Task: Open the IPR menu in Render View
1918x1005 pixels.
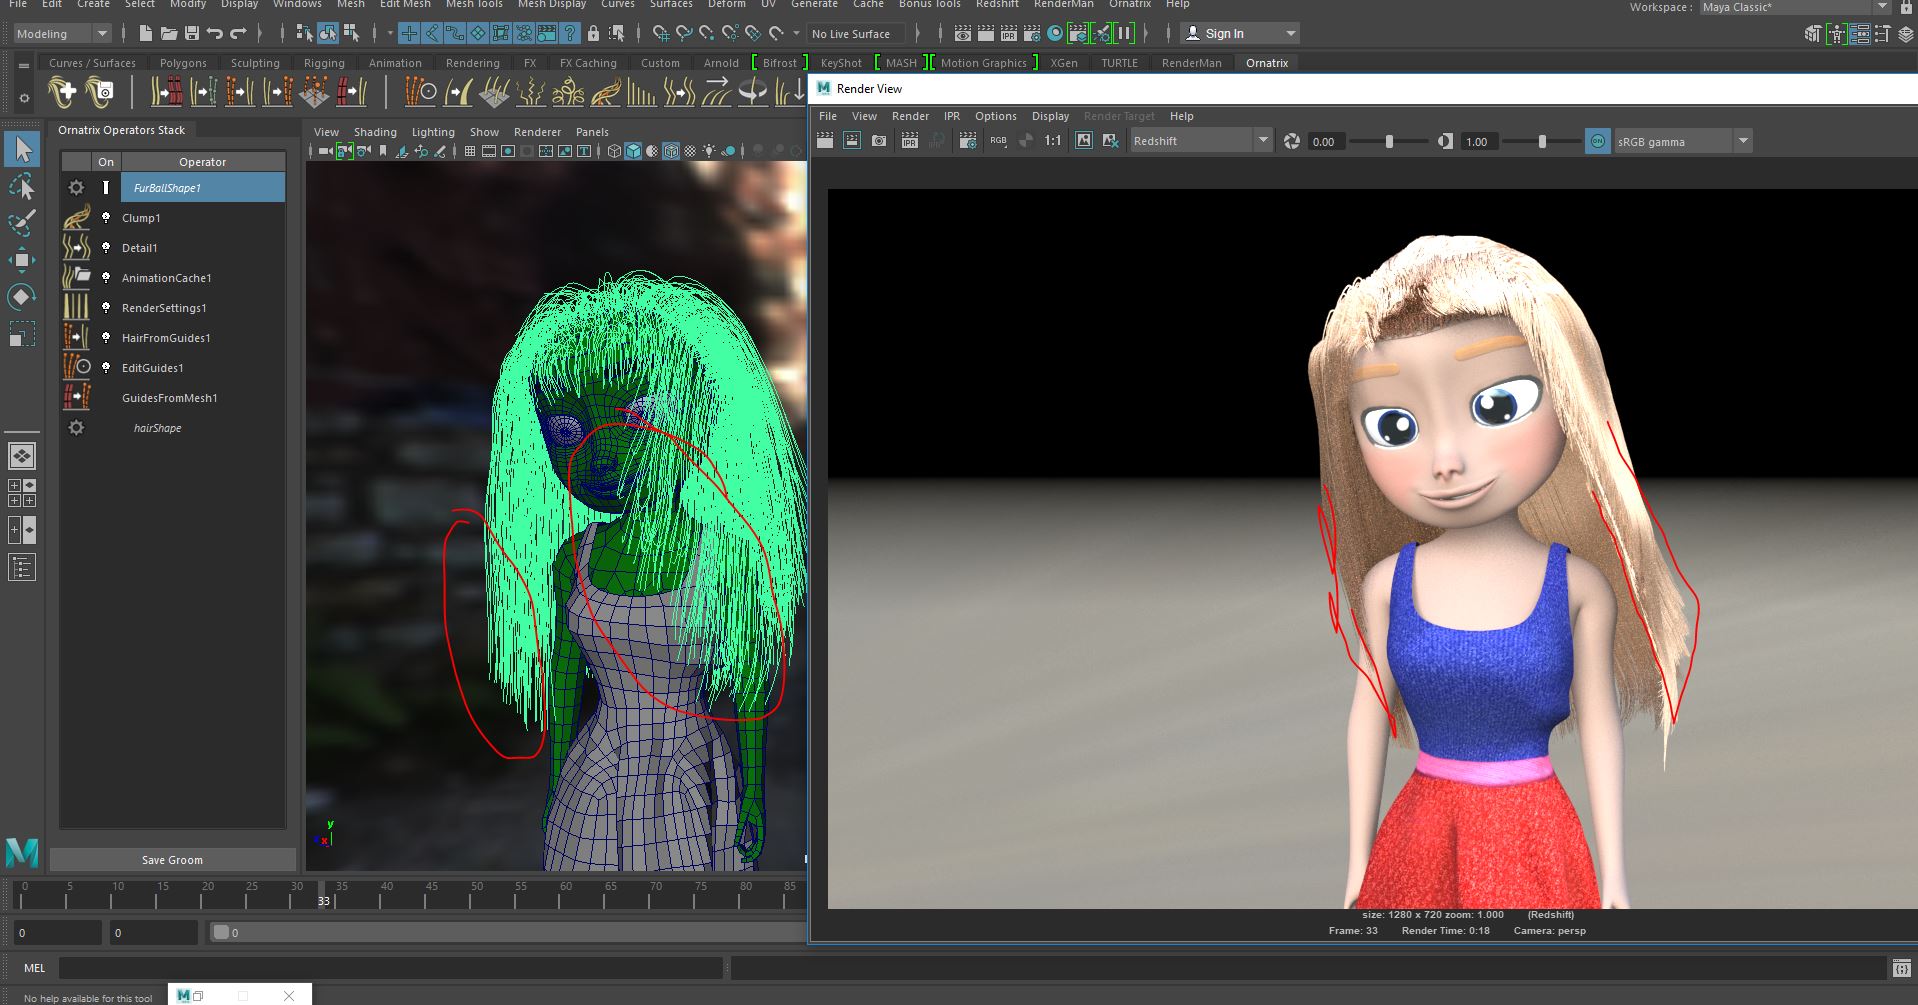Action: [x=951, y=116]
